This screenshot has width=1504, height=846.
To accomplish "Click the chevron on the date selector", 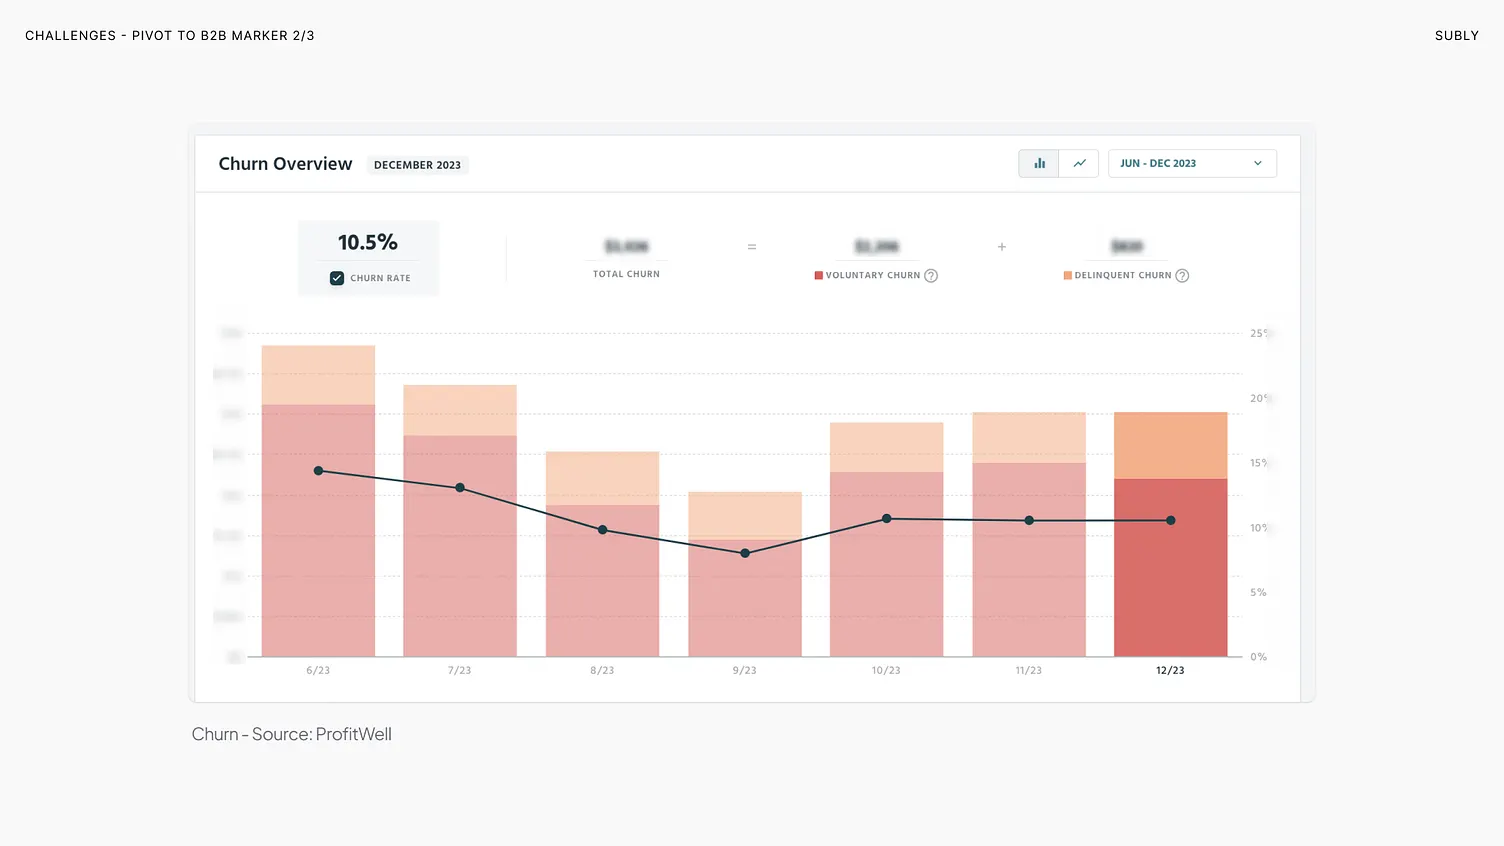I will point(1260,163).
